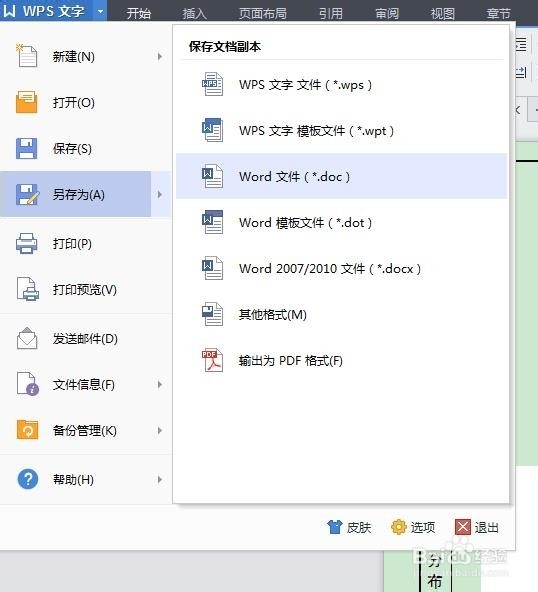Save as WPS 文字 文件 (*.wps)

tap(341, 84)
